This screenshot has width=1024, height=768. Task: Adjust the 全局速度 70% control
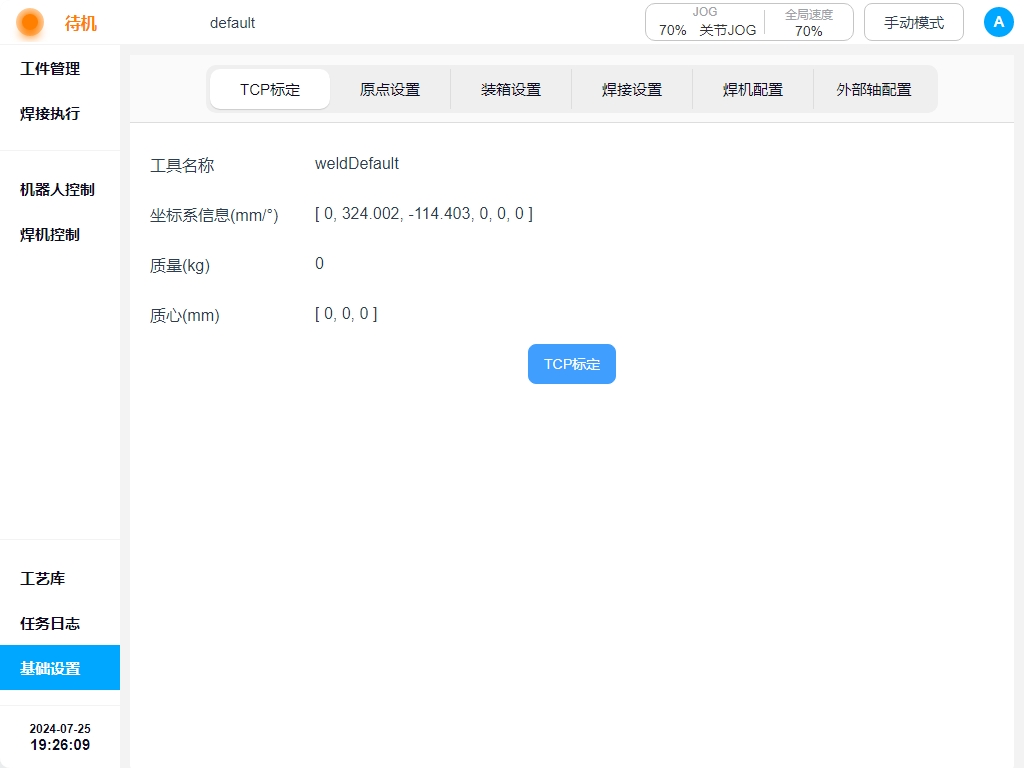click(808, 22)
